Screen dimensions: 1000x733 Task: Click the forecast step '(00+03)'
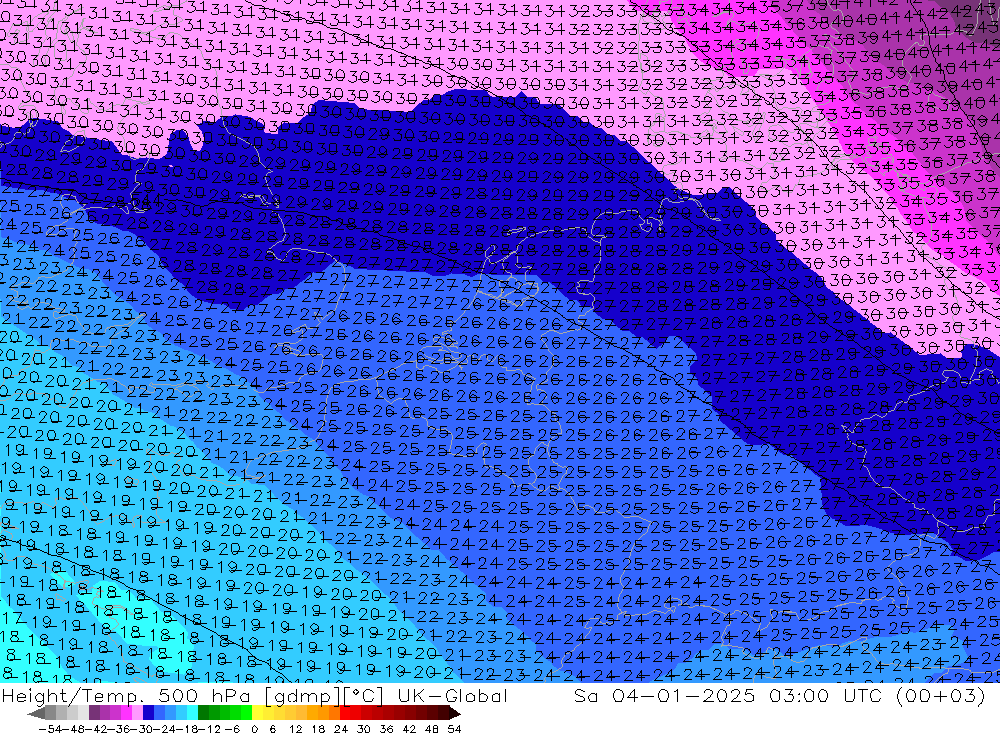click(x=940, y=695)
